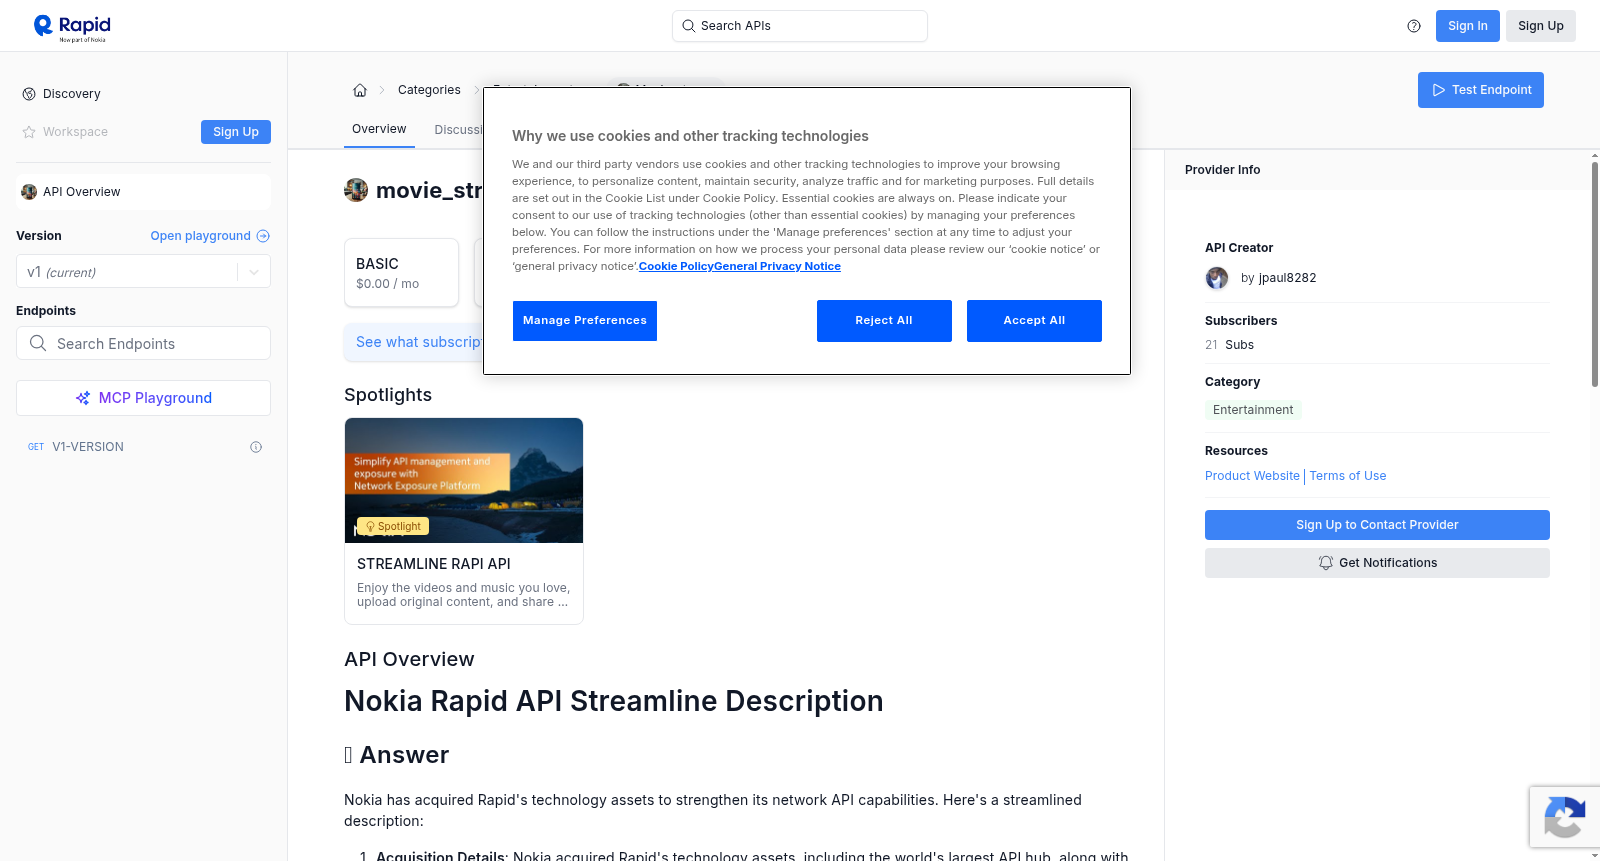This screenshot has height=861, width=1600.
Task: Open the help question mark icon
Action: [1414, 26]
